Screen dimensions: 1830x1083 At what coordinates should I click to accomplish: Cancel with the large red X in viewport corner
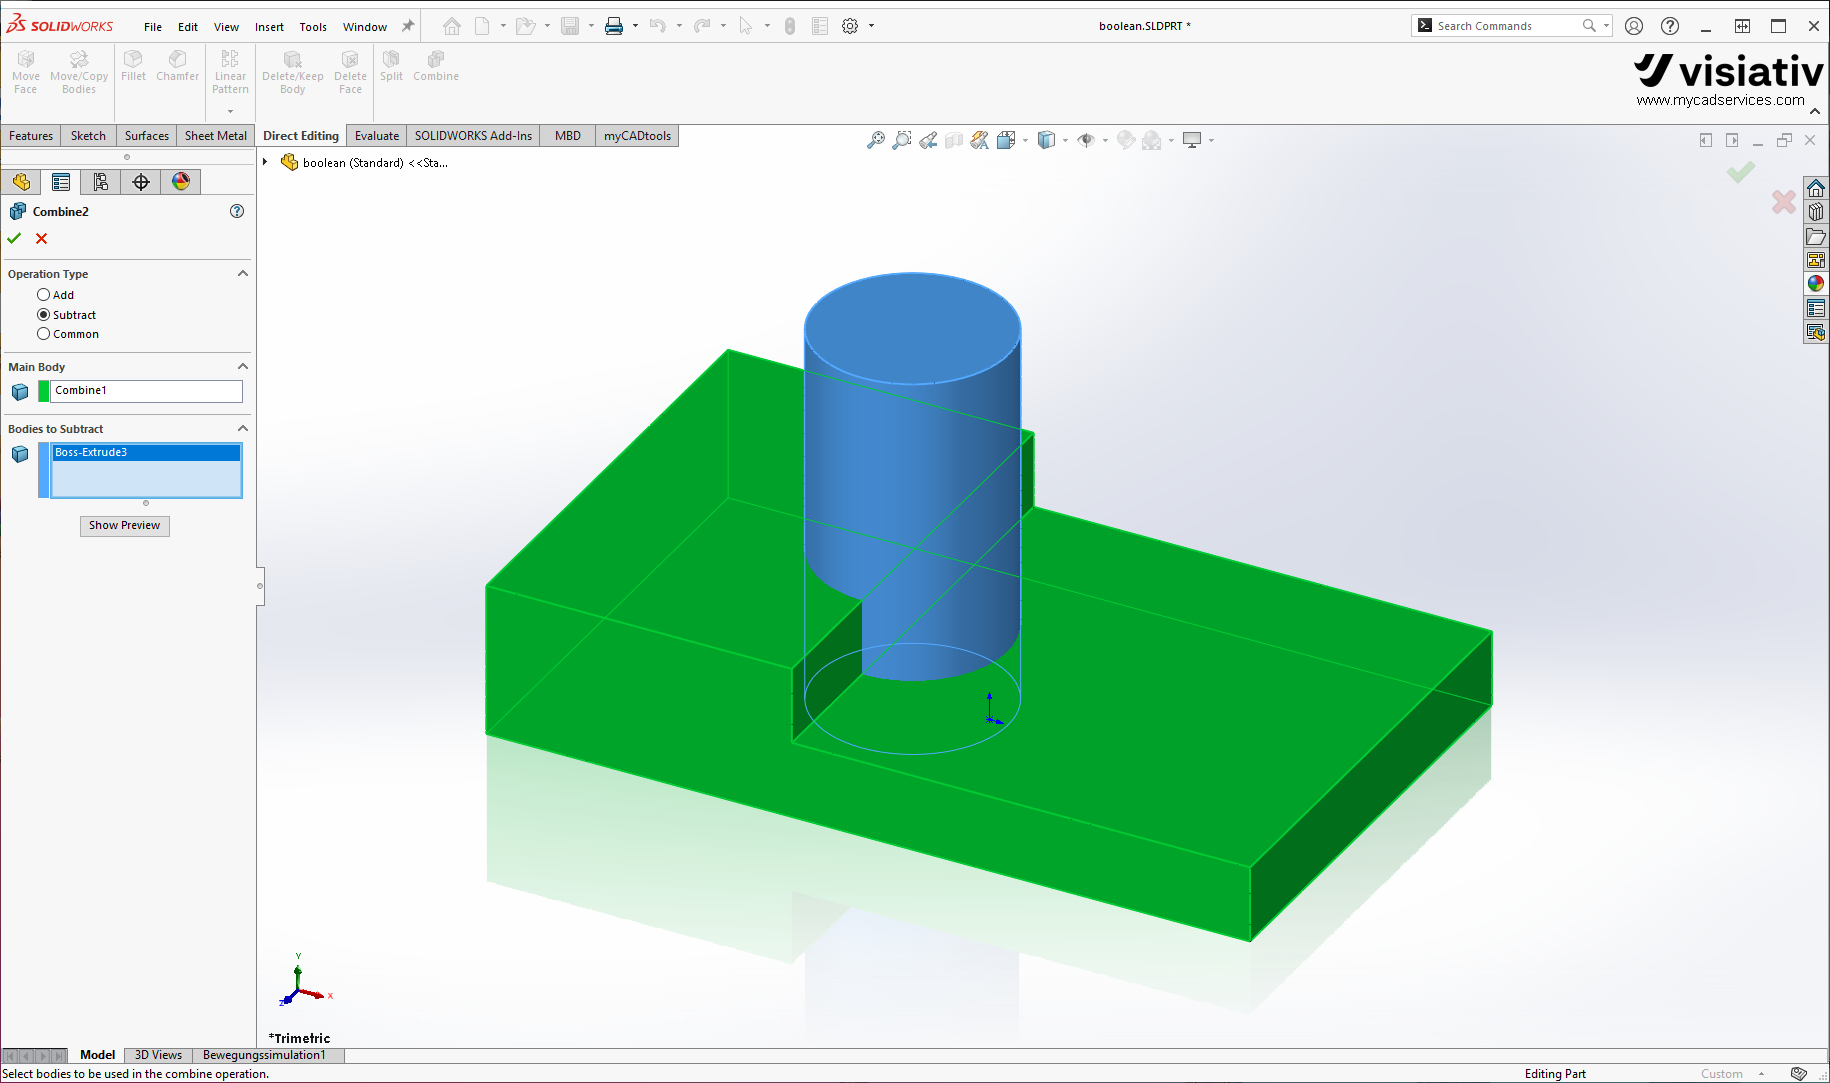pos(1784,202)
